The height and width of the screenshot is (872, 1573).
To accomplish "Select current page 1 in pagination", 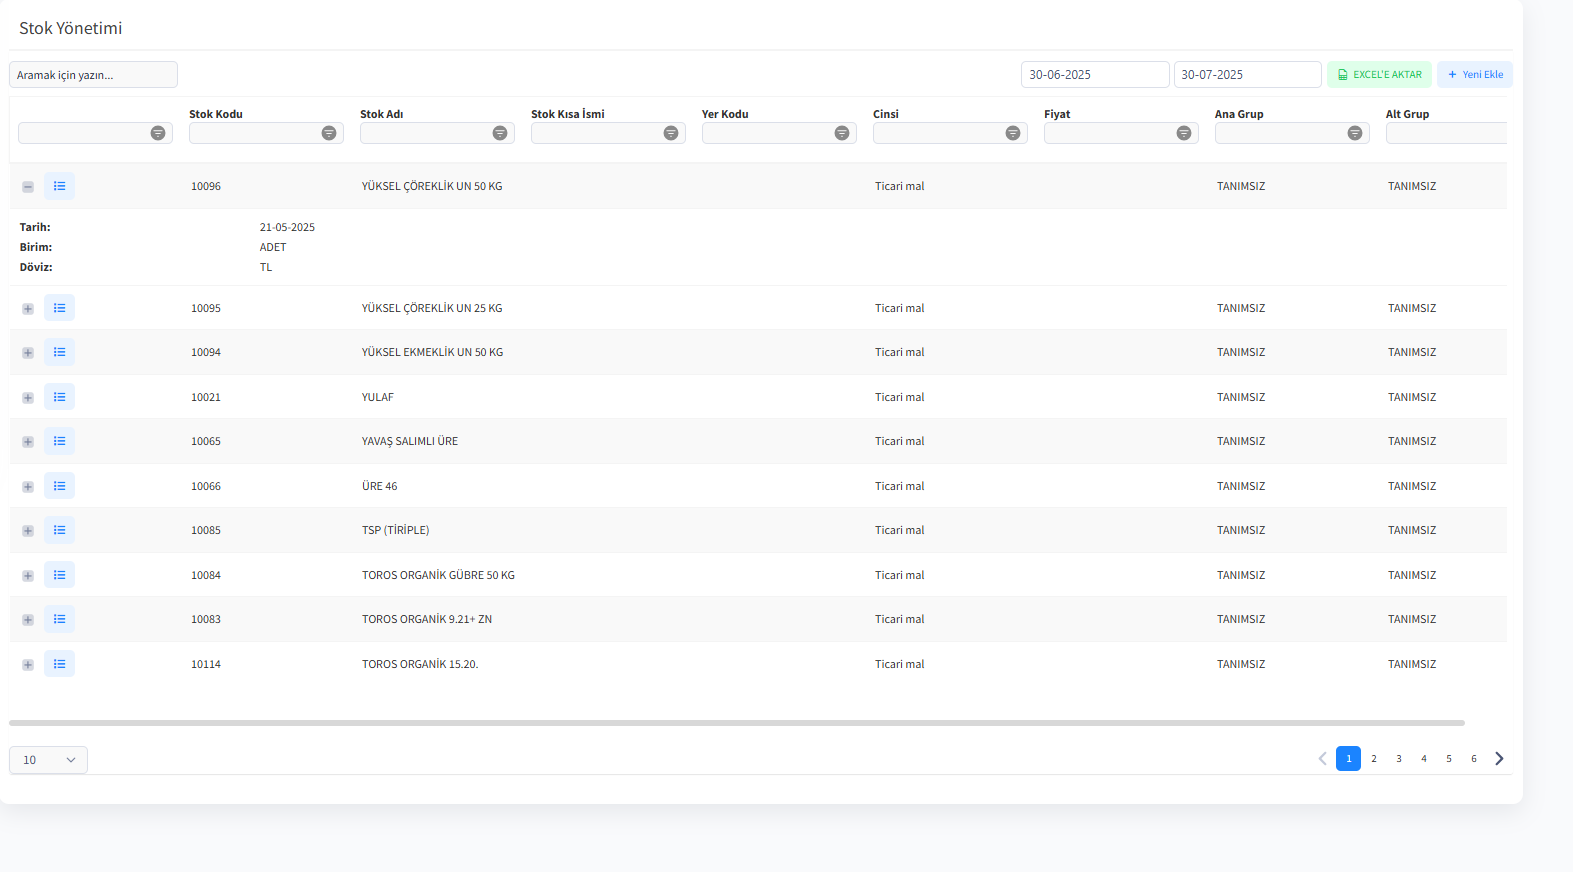I will tap(1348, 758).
